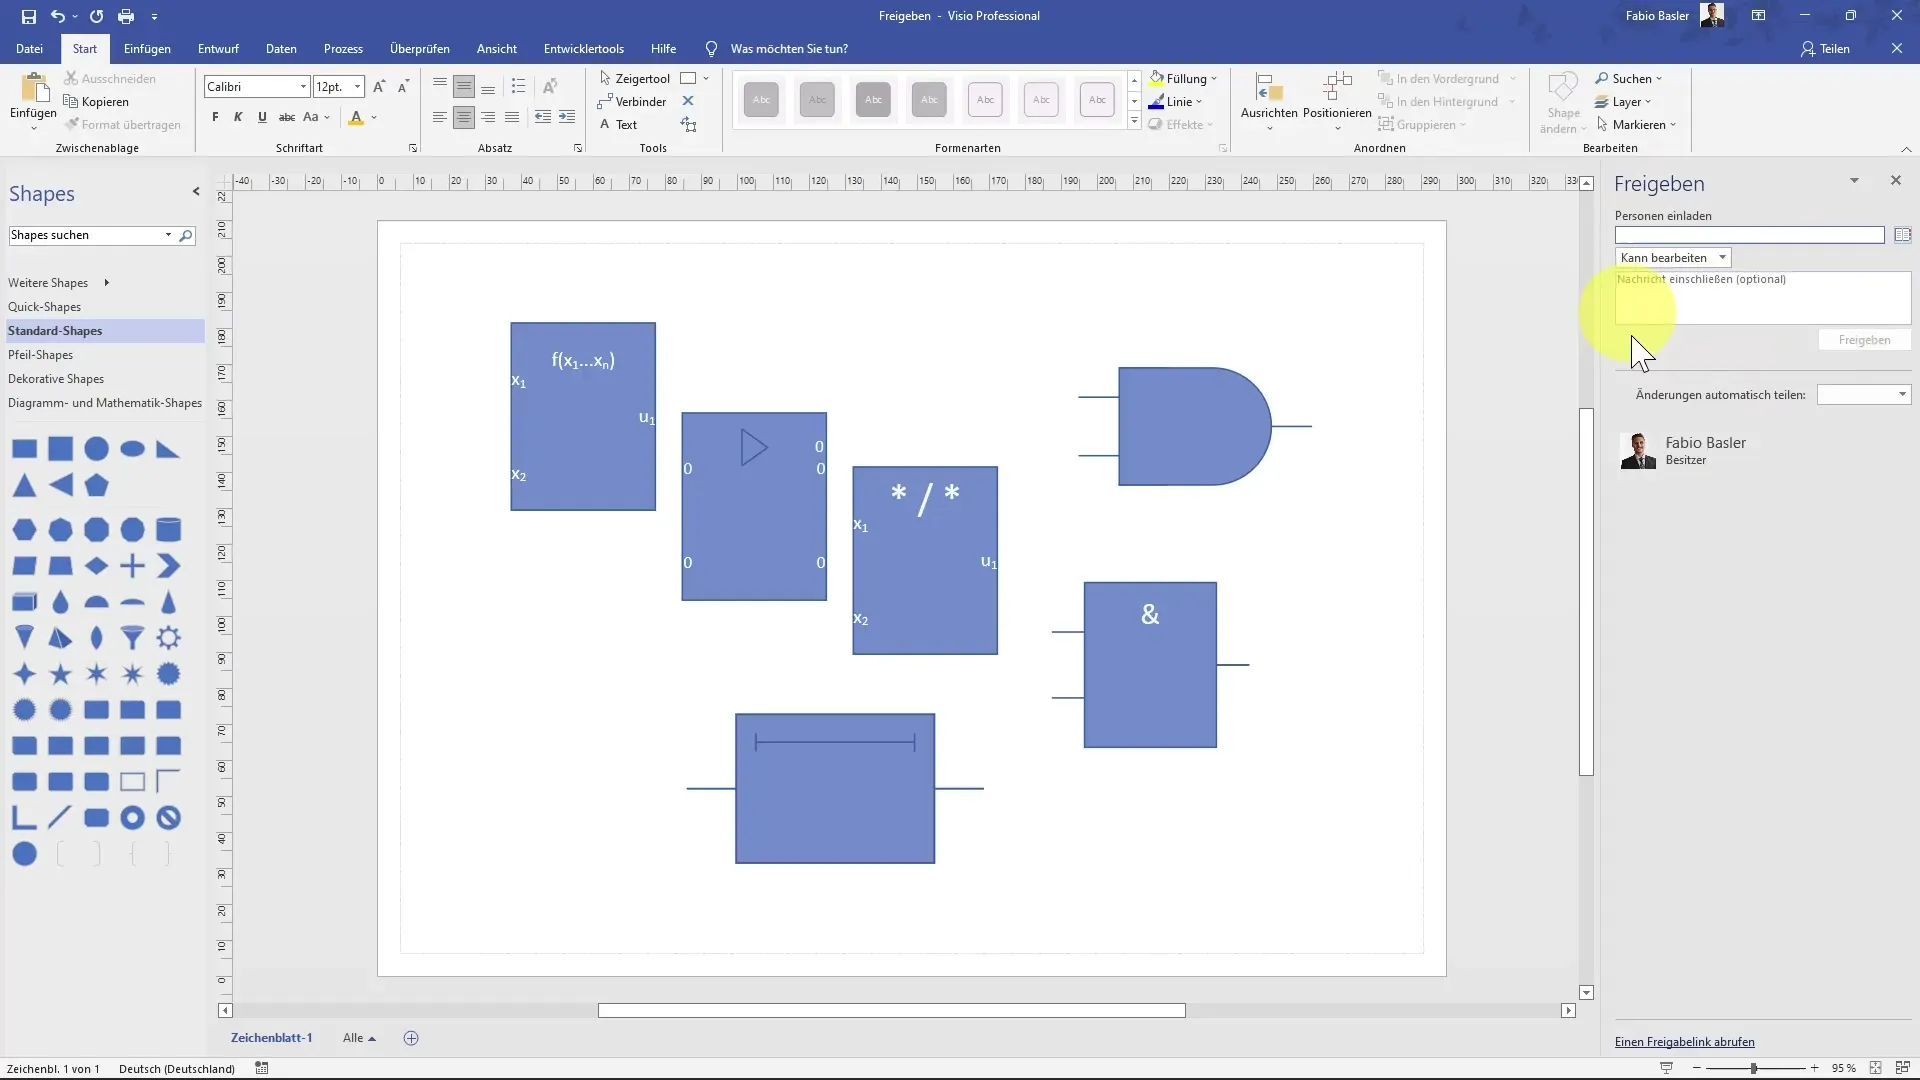Toggle left text alignment

point(440,117)
